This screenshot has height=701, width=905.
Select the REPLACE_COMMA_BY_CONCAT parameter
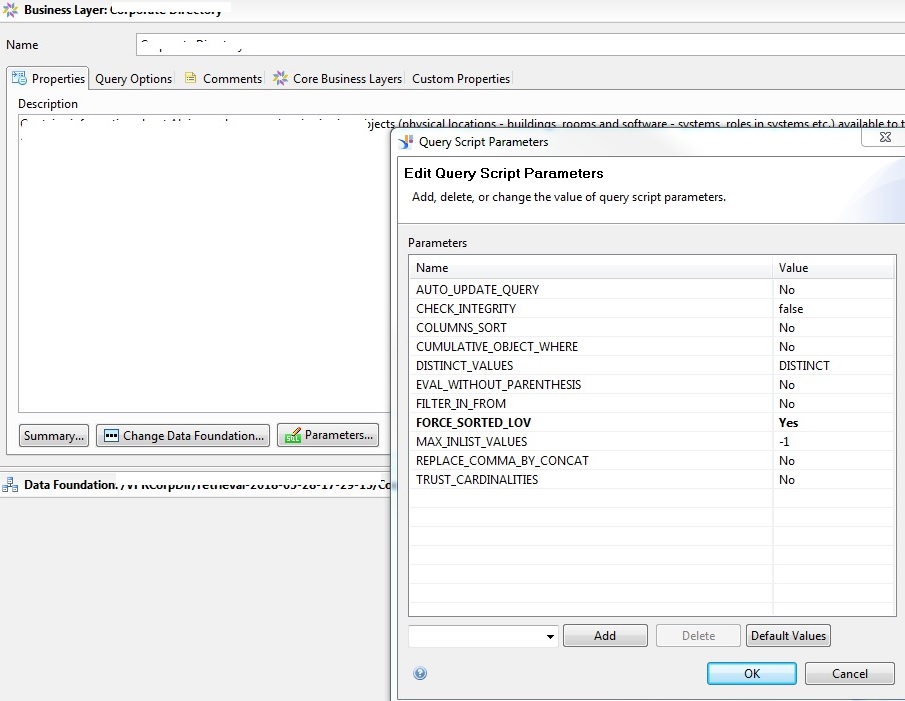(x=652, y=461)
